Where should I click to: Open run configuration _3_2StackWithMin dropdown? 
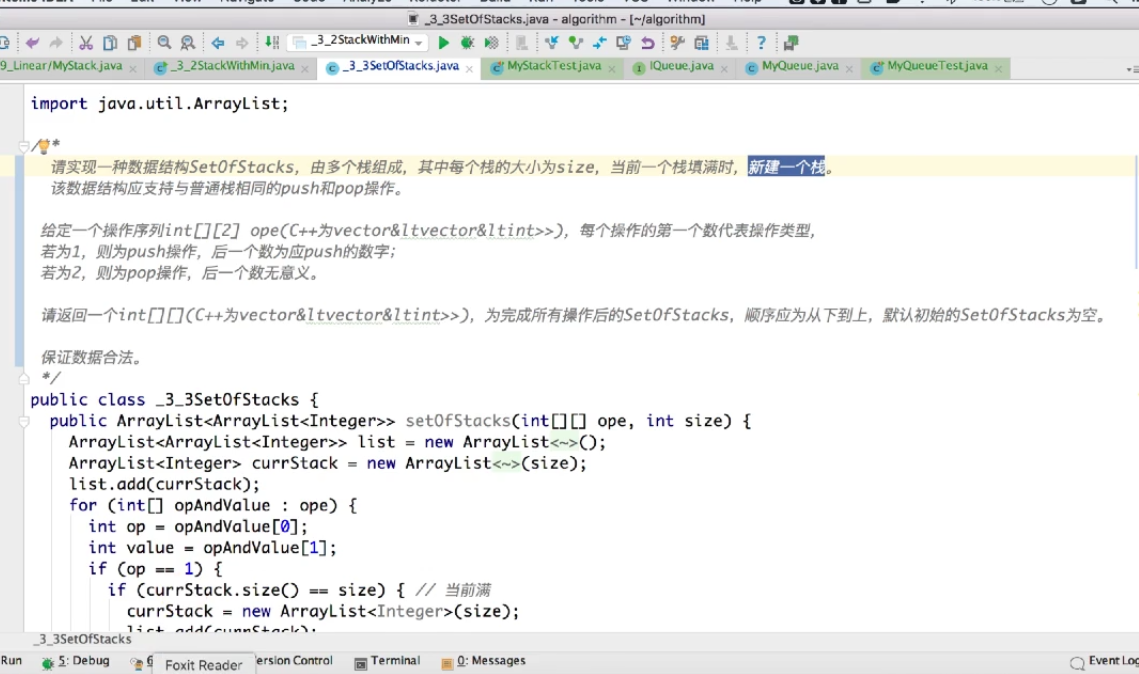point(359,41)
